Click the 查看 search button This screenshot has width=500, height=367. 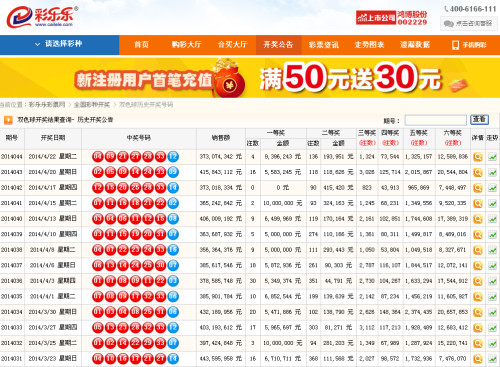pos(479,120)
